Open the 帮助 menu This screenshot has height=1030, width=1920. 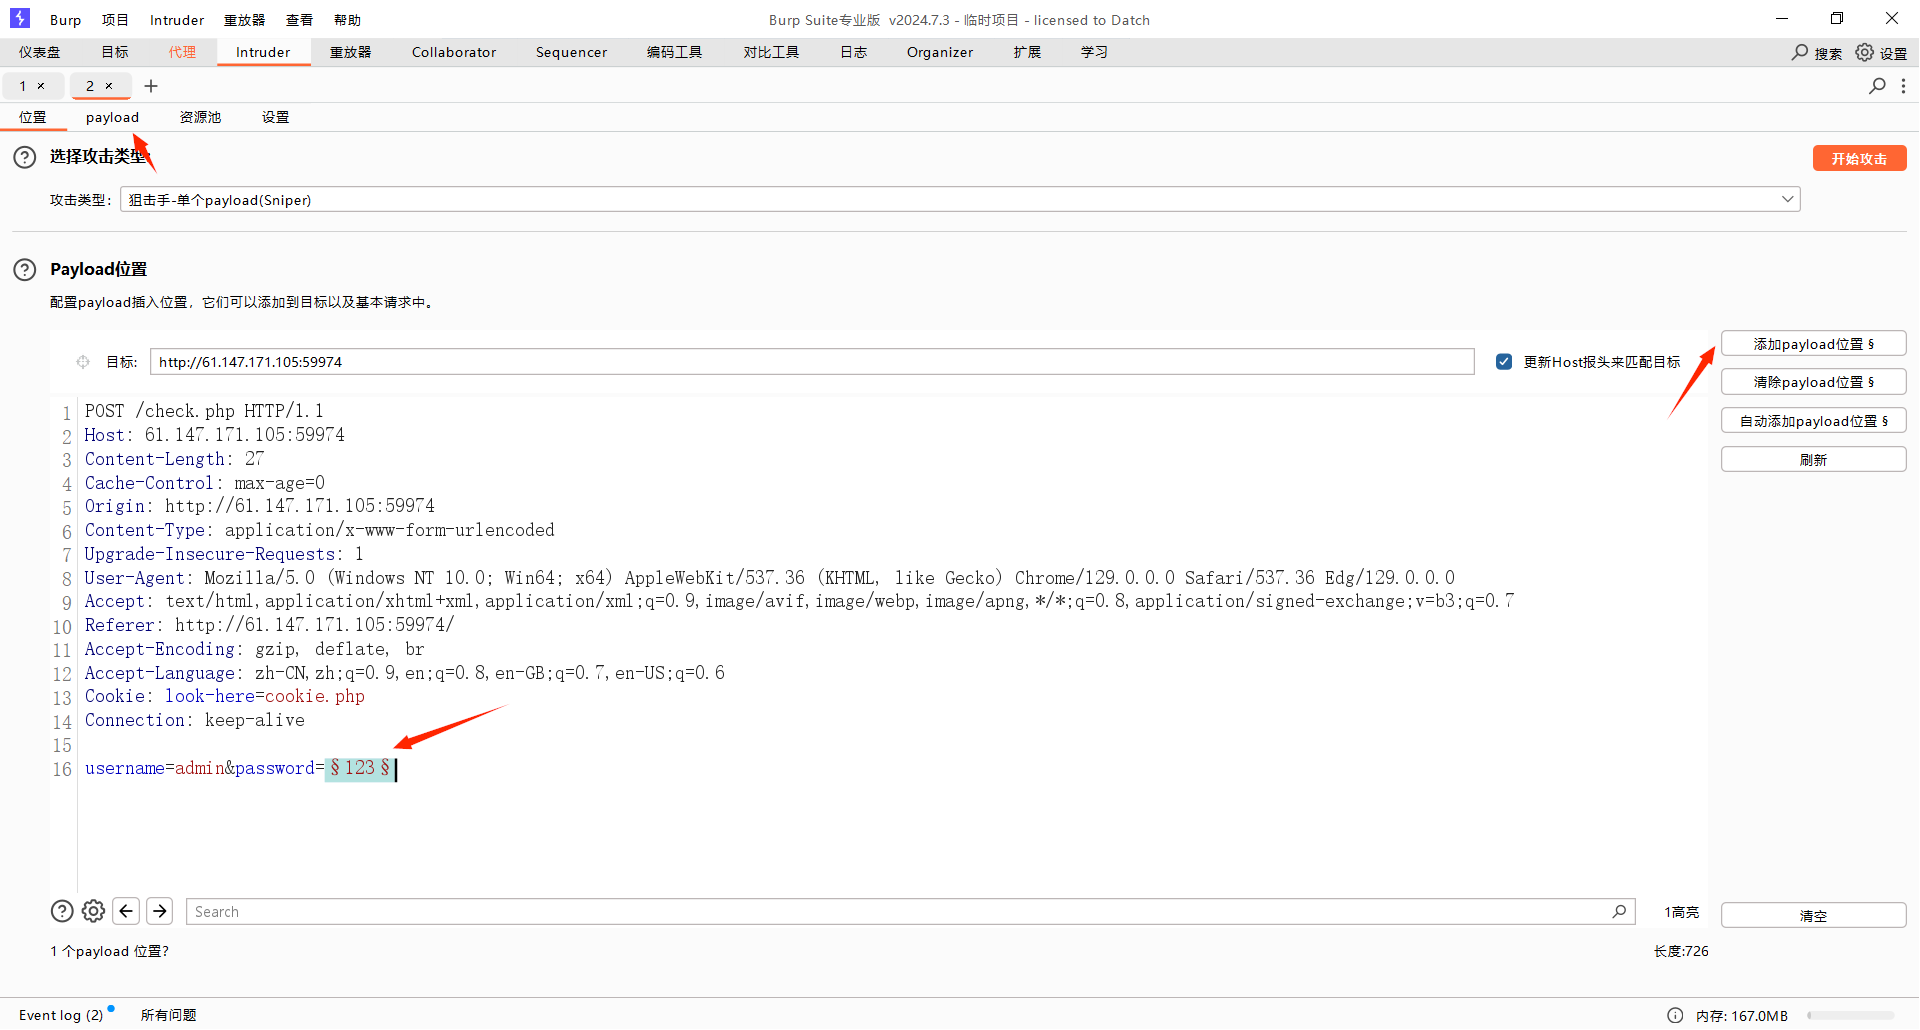347,20
